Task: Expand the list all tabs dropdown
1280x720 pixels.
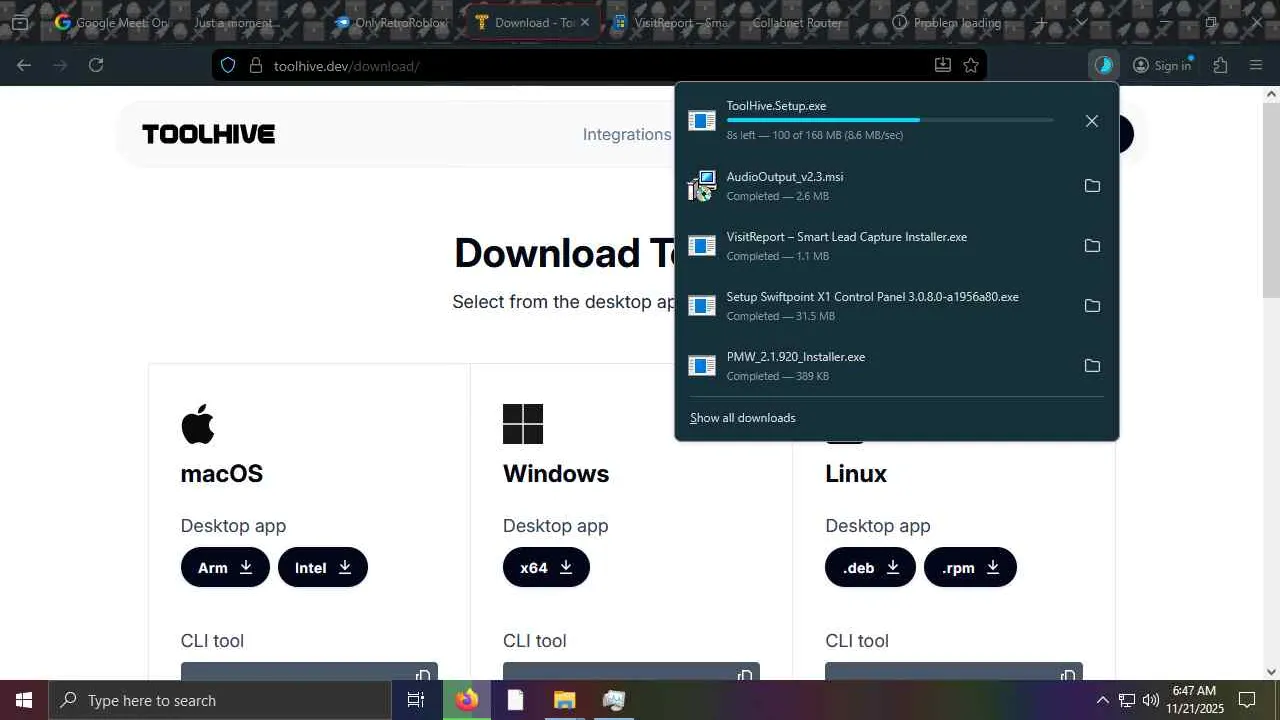Action: 1081,22
